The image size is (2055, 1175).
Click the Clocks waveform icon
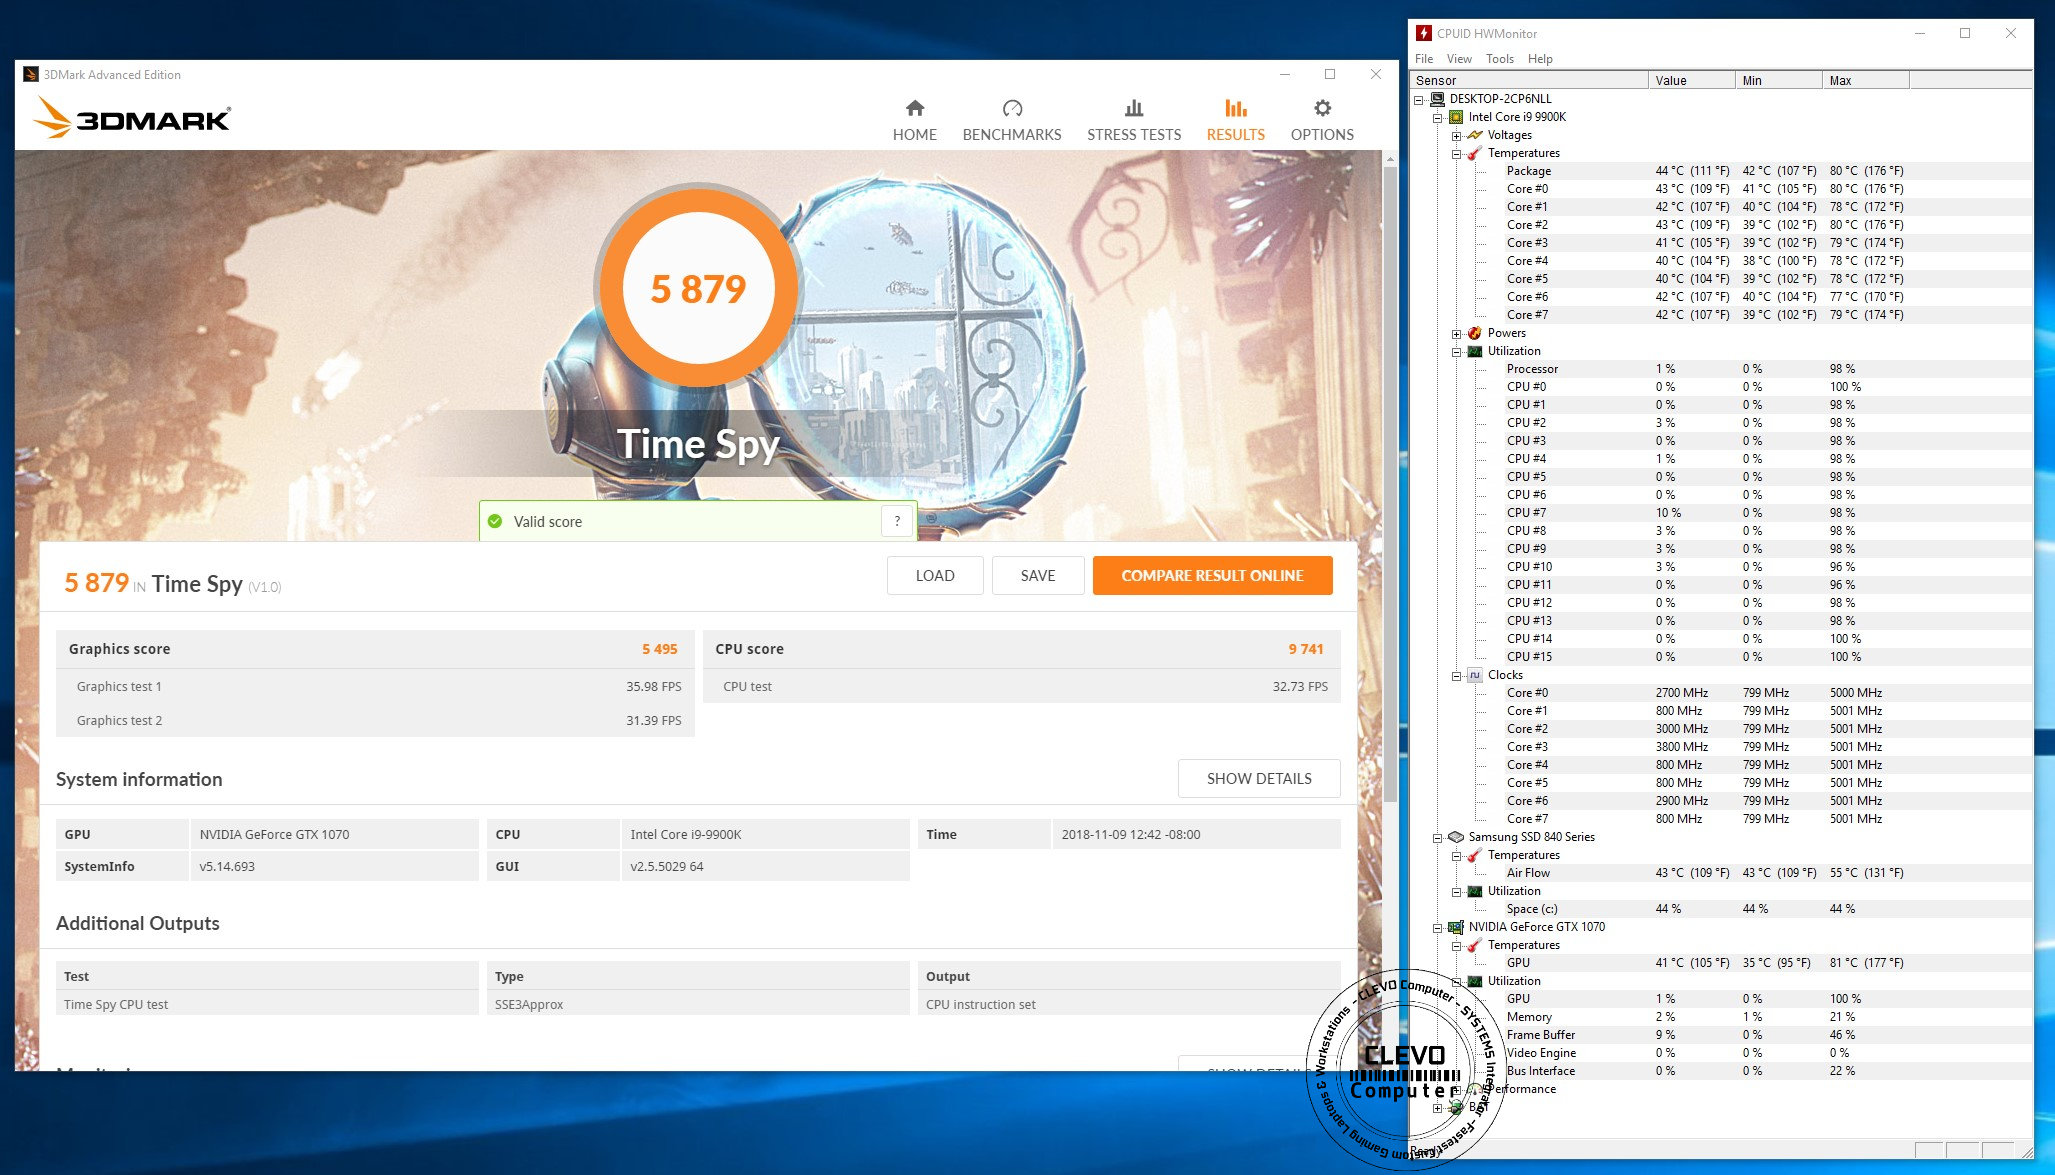[x=1475, y=675]
